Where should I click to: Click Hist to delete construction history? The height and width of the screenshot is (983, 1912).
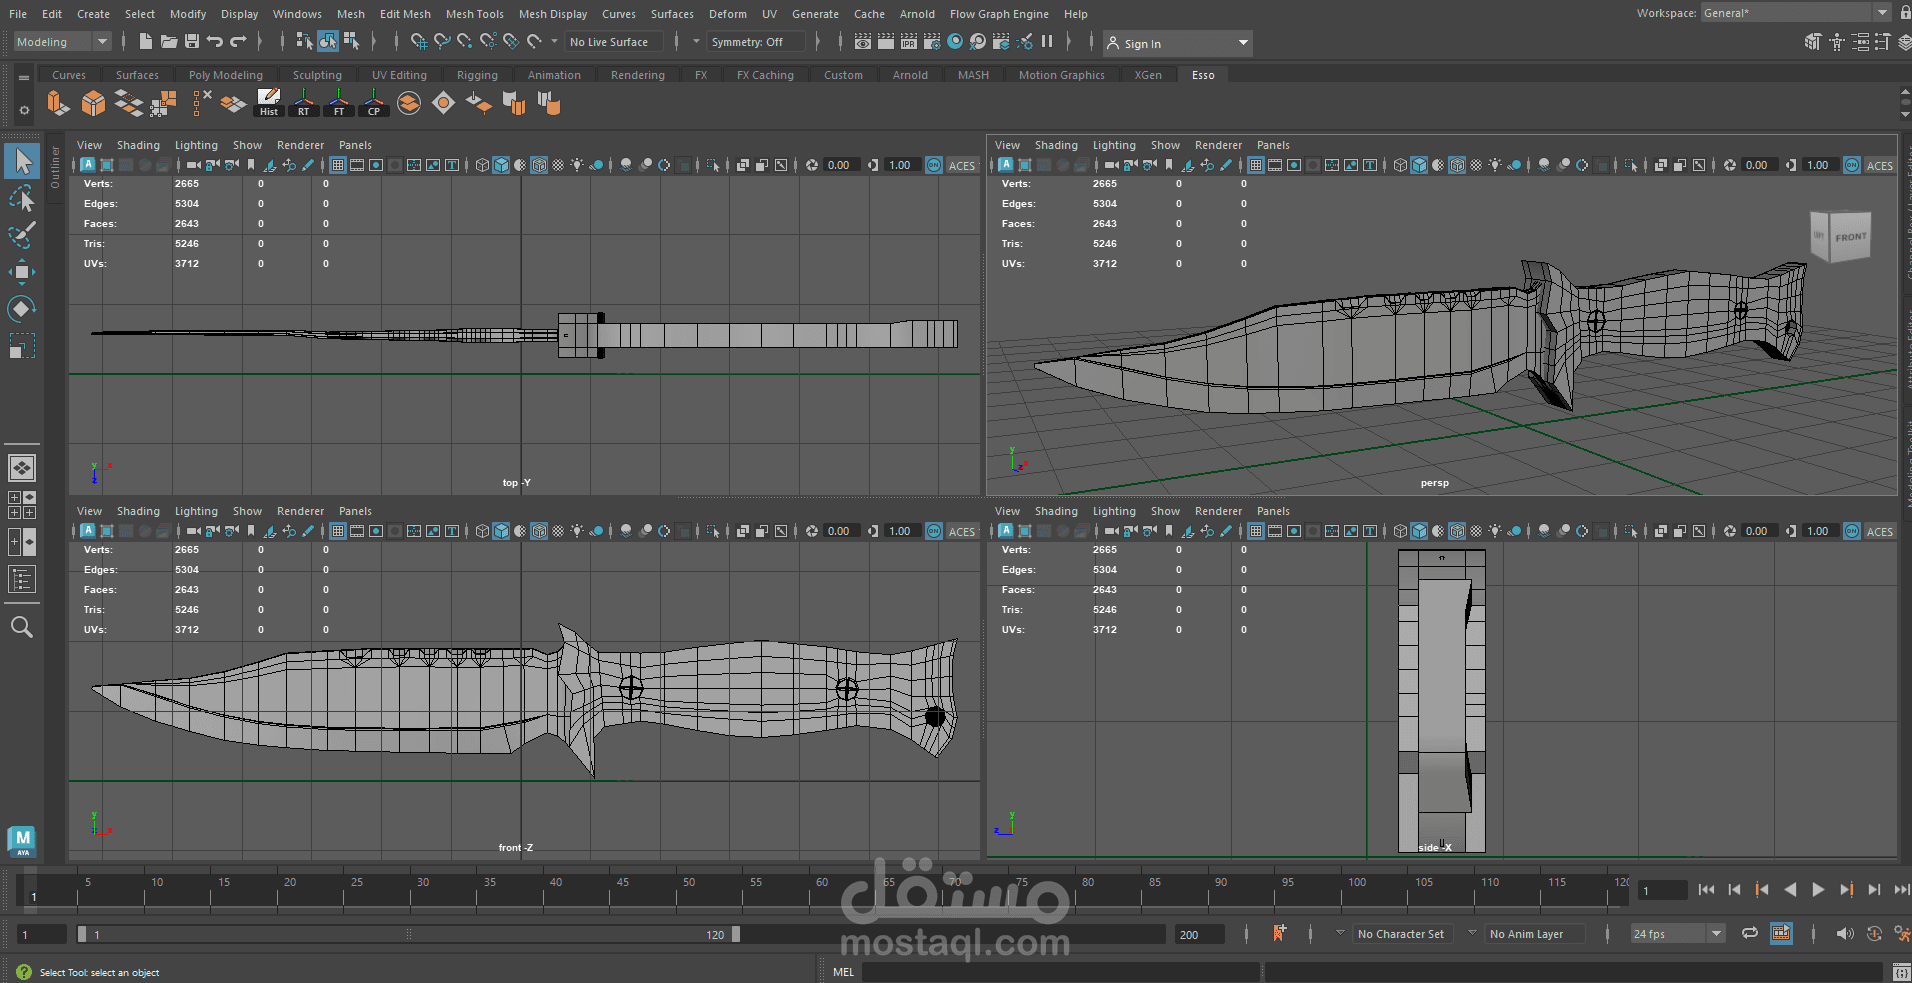[268, 103]
